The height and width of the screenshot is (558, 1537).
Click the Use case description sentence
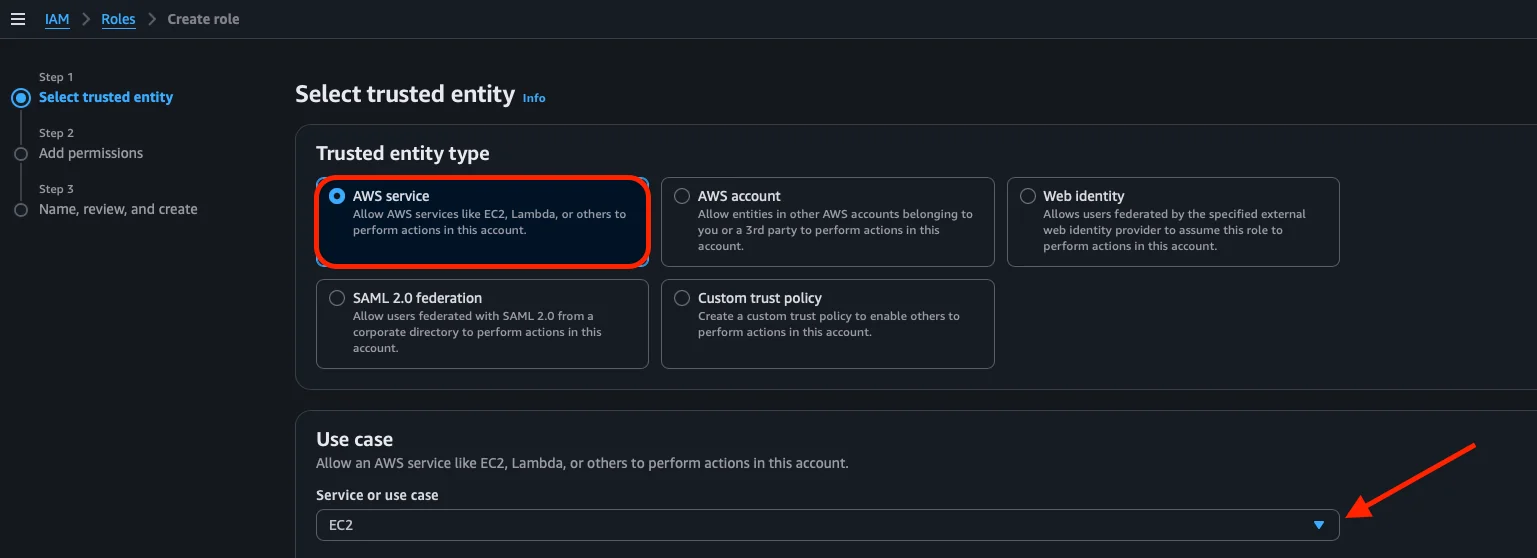pyautogui.click(x=582, y=463)
